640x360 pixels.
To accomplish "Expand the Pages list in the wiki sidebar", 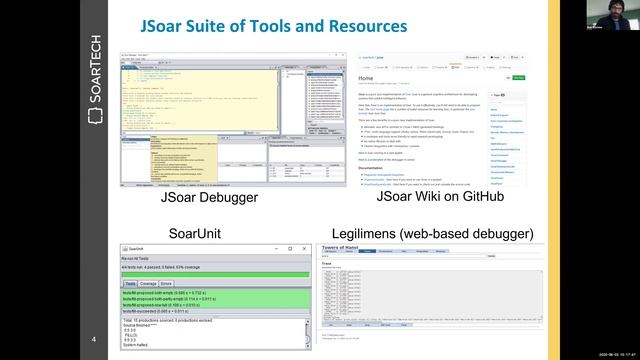I will tap(498, 95).
